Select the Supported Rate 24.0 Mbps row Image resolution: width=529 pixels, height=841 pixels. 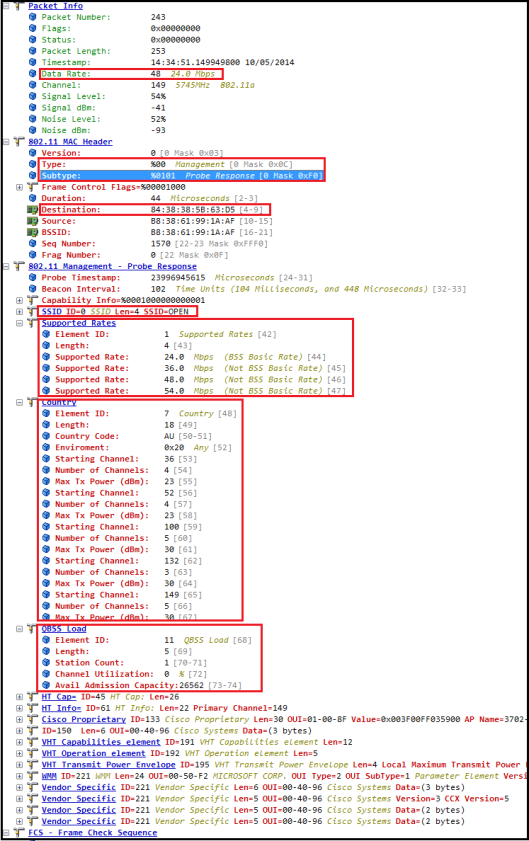coord(184,357)
